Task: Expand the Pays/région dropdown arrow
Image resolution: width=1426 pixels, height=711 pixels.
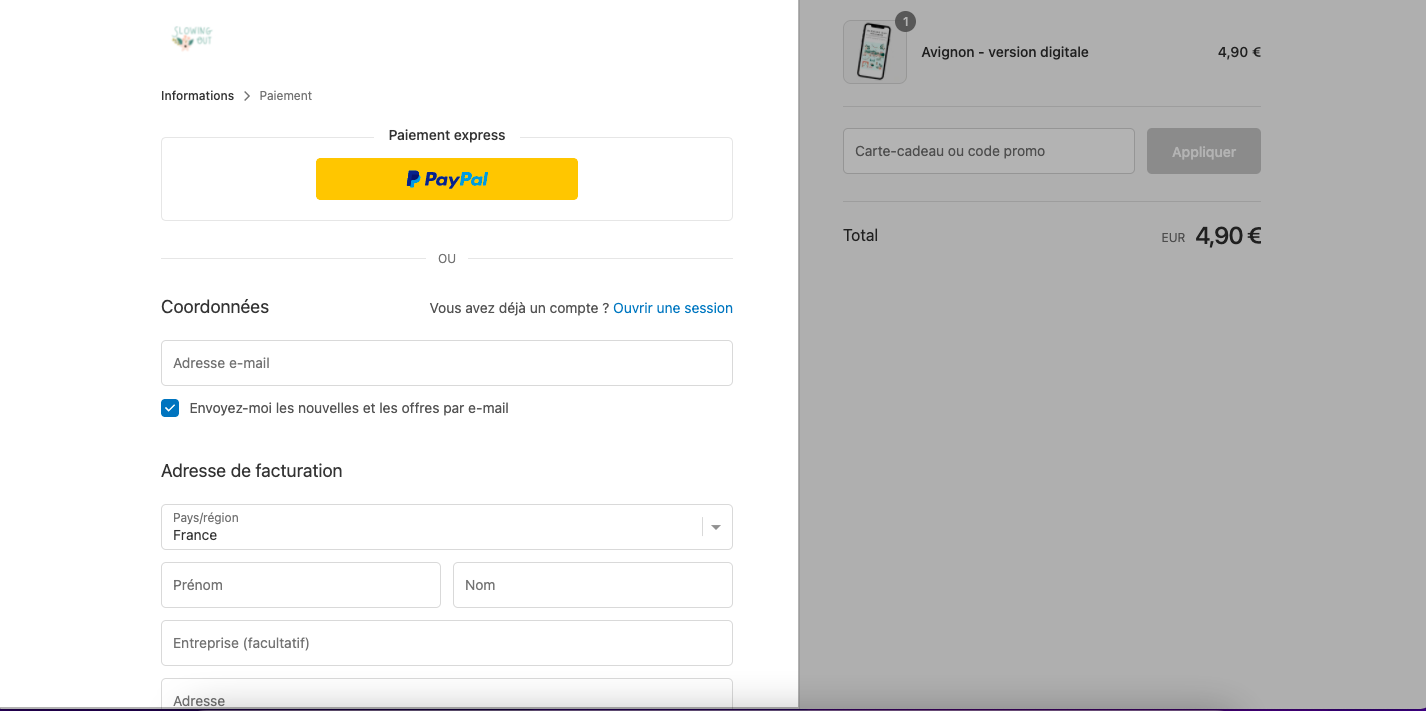Action: click(x=716, y=527)
